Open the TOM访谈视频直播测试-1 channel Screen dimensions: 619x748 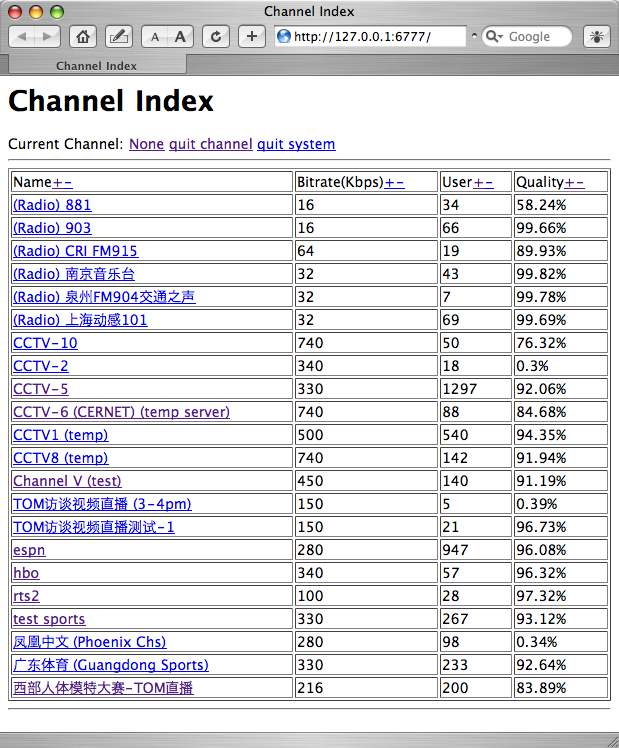coord(93,527)
